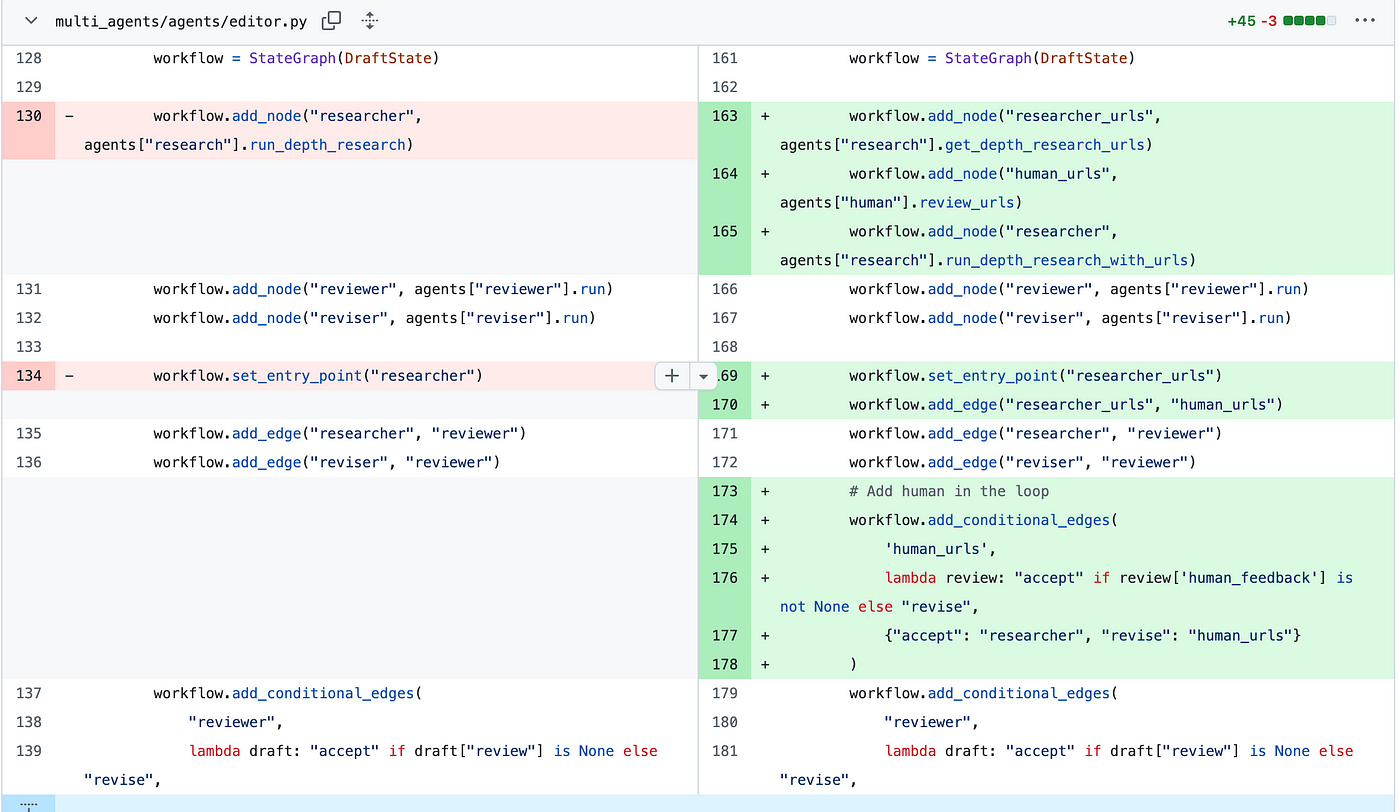Click the plus add-comment button on line 134
This screenshot has width=1400, height=812.
[x=672, y=376]
